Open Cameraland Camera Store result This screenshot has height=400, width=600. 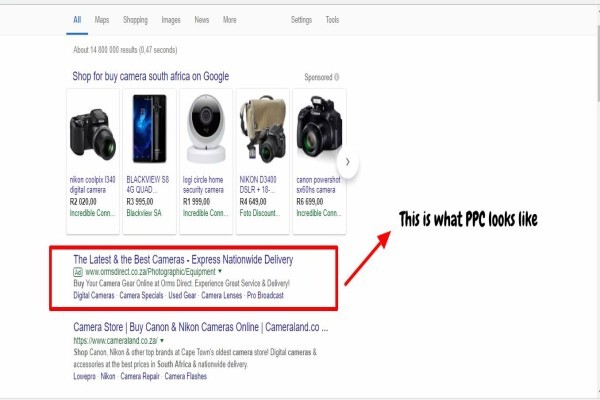tap(201, 327)
